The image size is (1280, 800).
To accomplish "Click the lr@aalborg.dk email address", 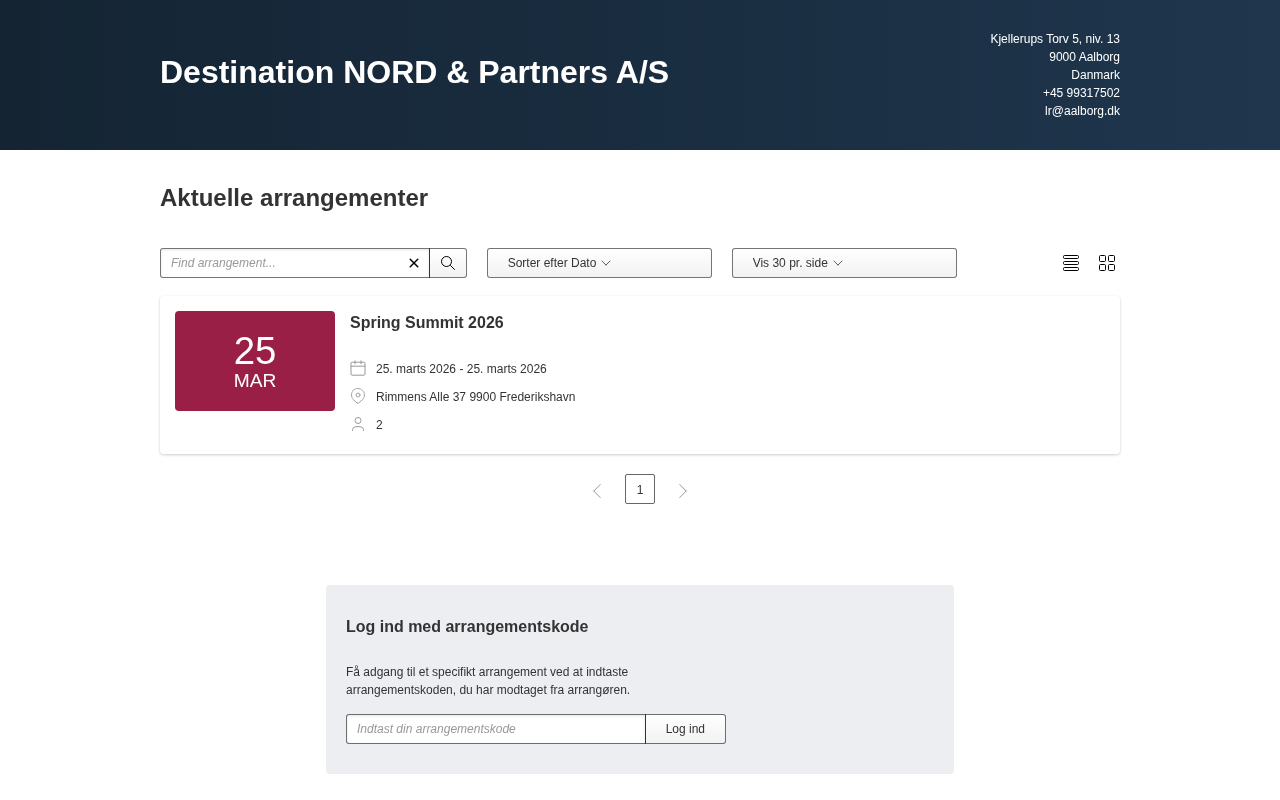I will (1082, 111).
